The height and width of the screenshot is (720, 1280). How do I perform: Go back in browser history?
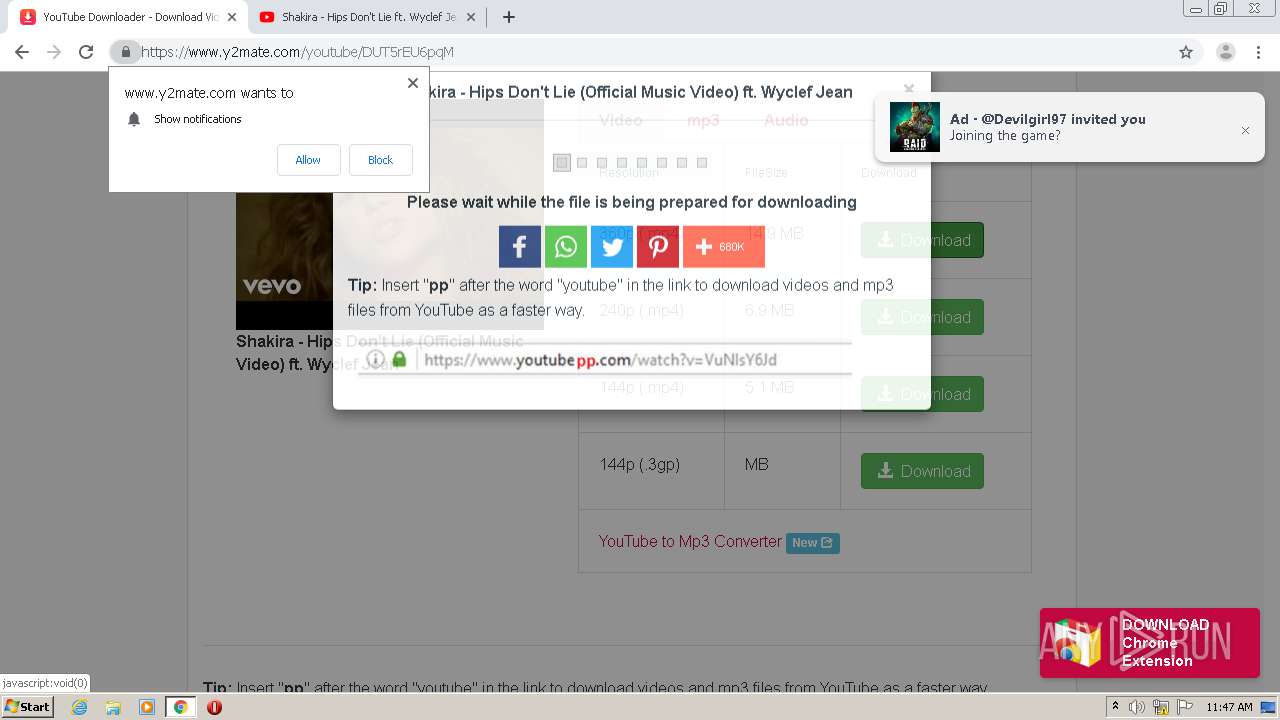pos(22,52)
